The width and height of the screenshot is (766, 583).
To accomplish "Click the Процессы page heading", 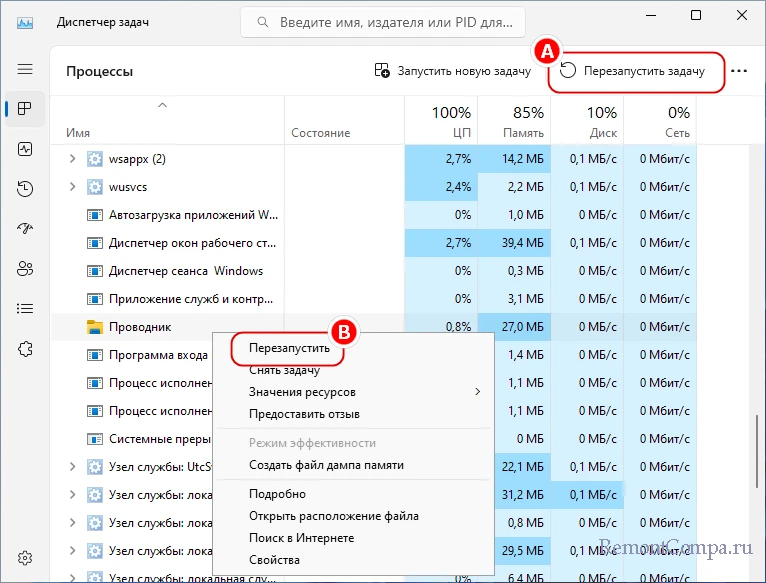I will [x=100, y=71].
